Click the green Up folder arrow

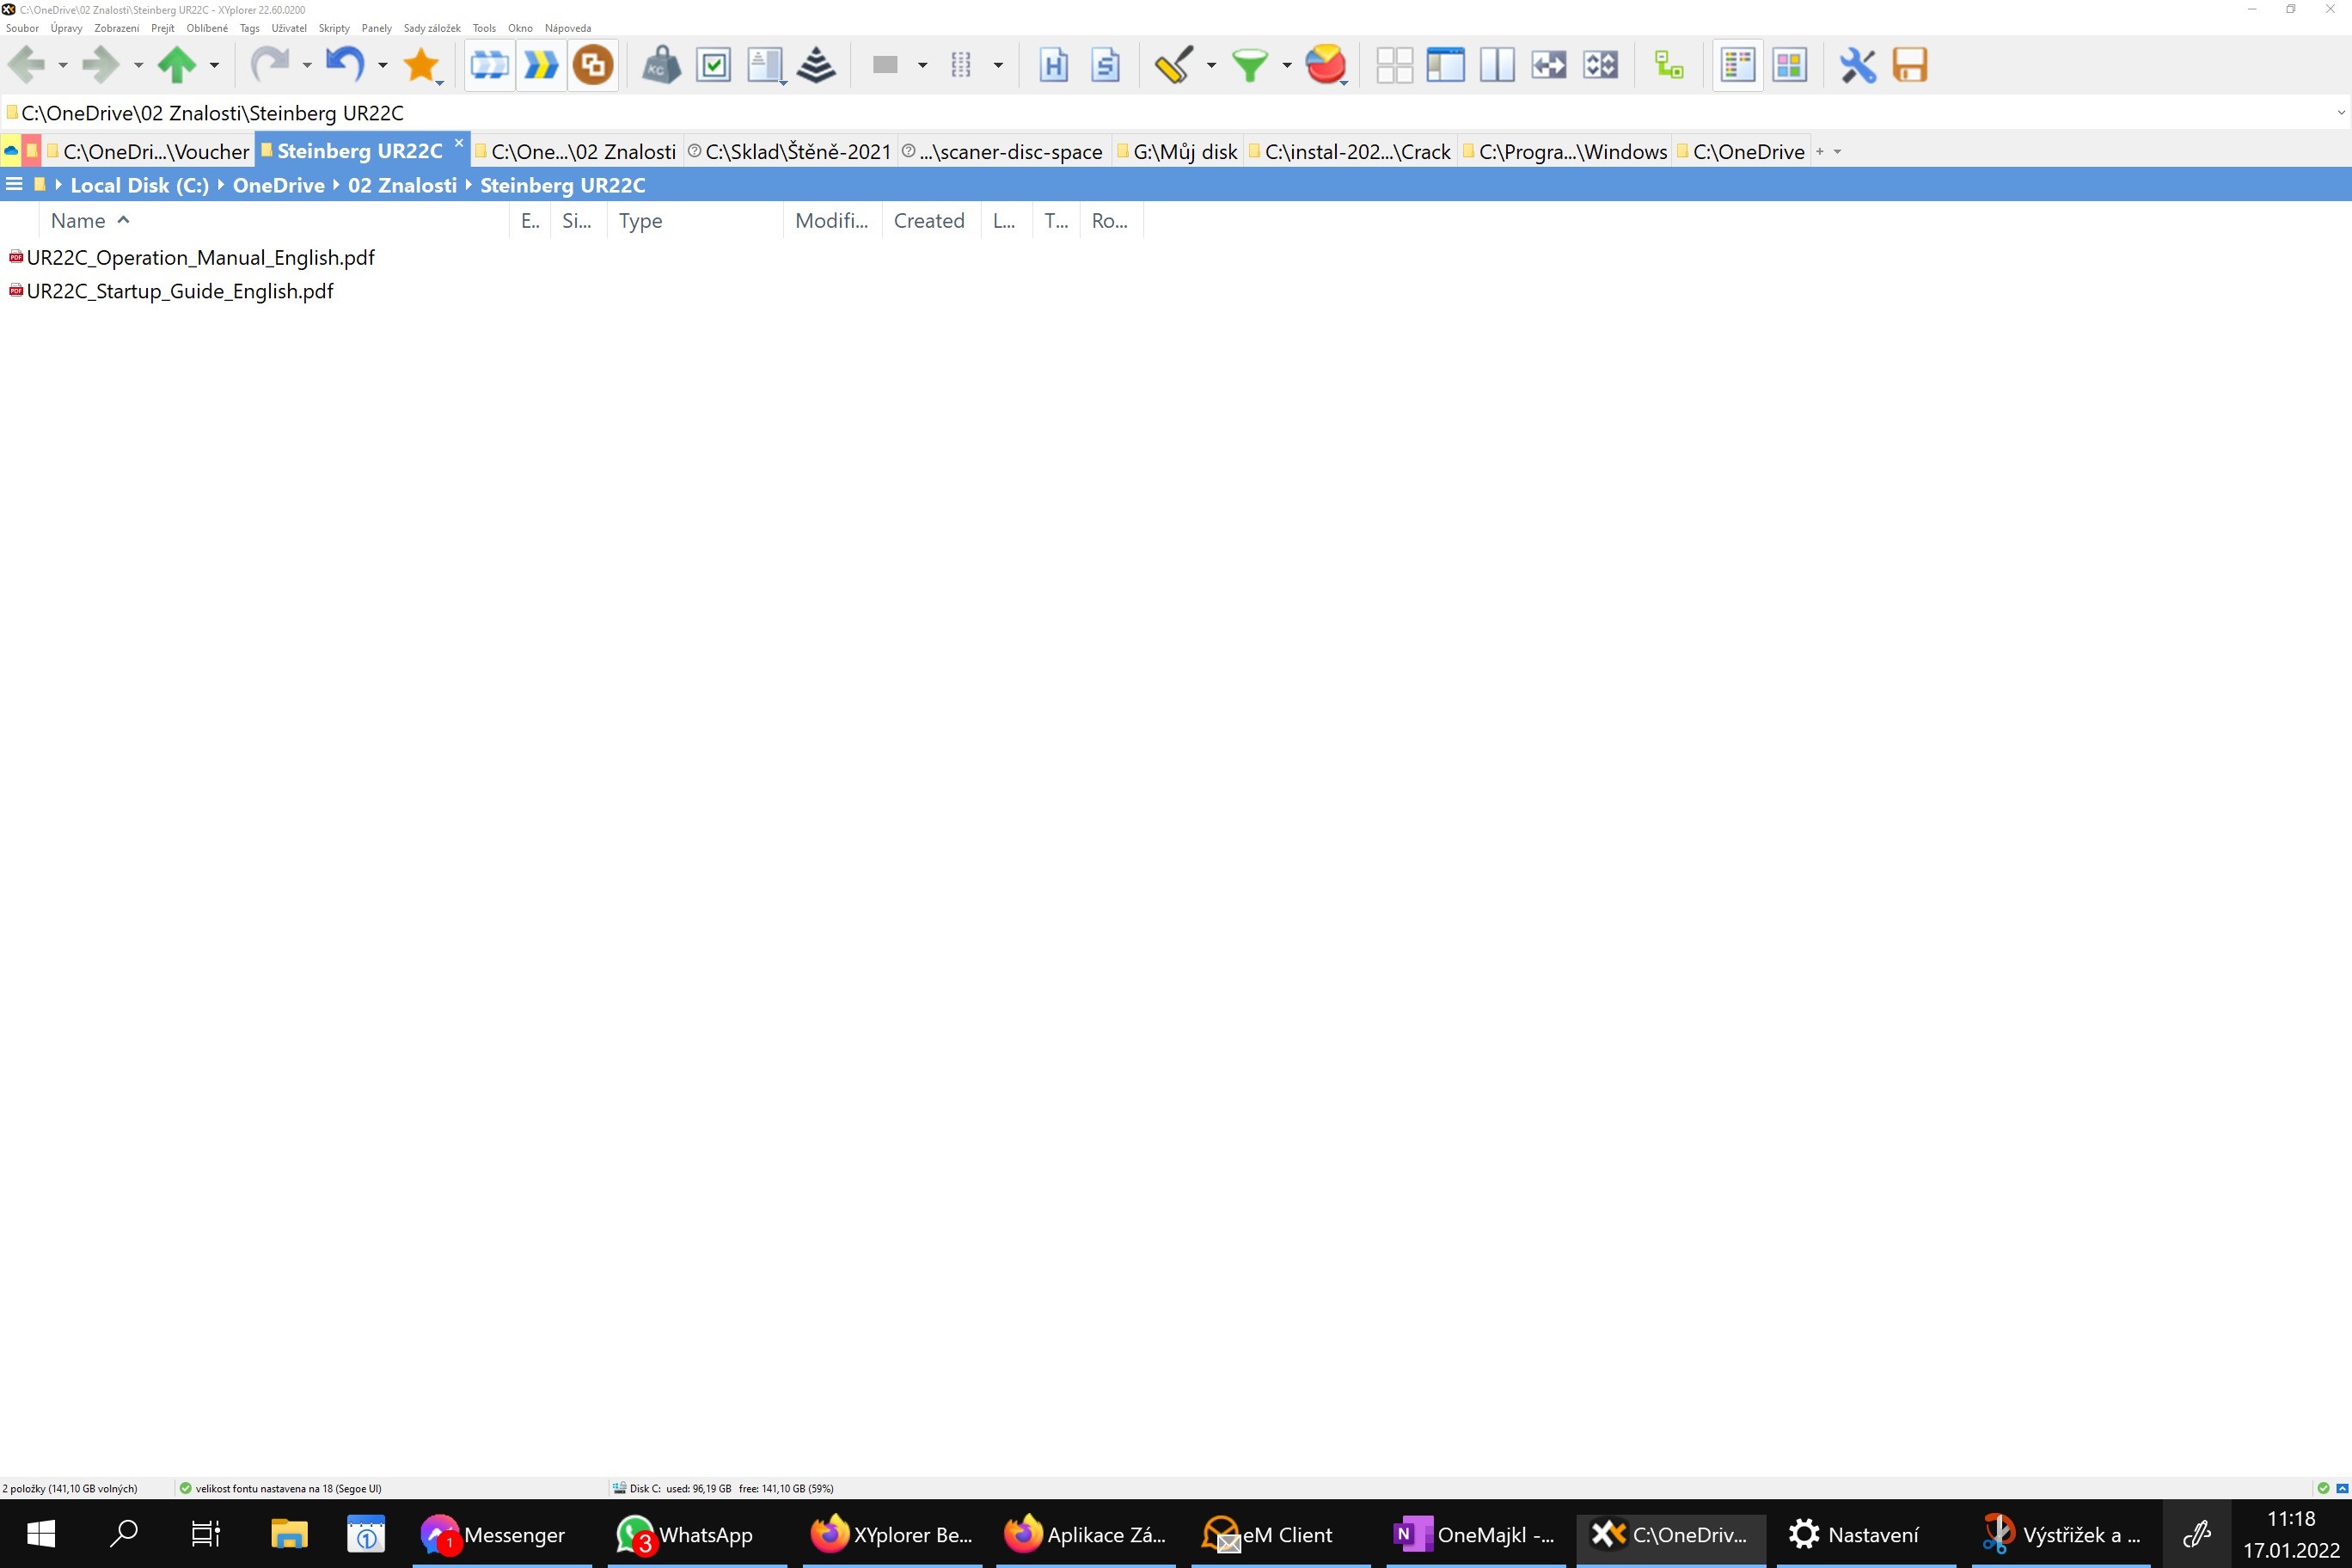[176, 65]
